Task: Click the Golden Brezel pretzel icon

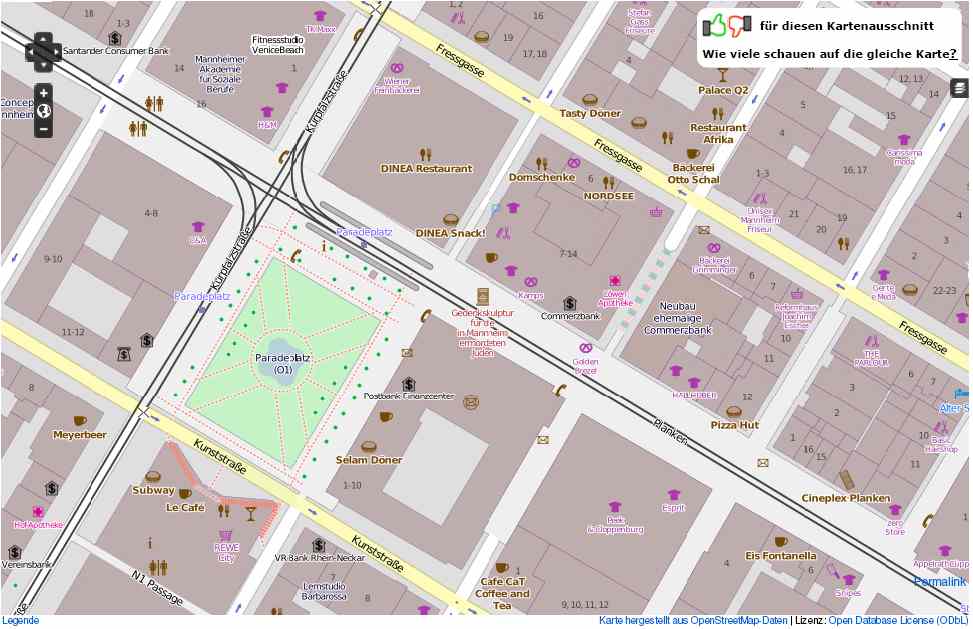Action: click(x=585, y=348)
